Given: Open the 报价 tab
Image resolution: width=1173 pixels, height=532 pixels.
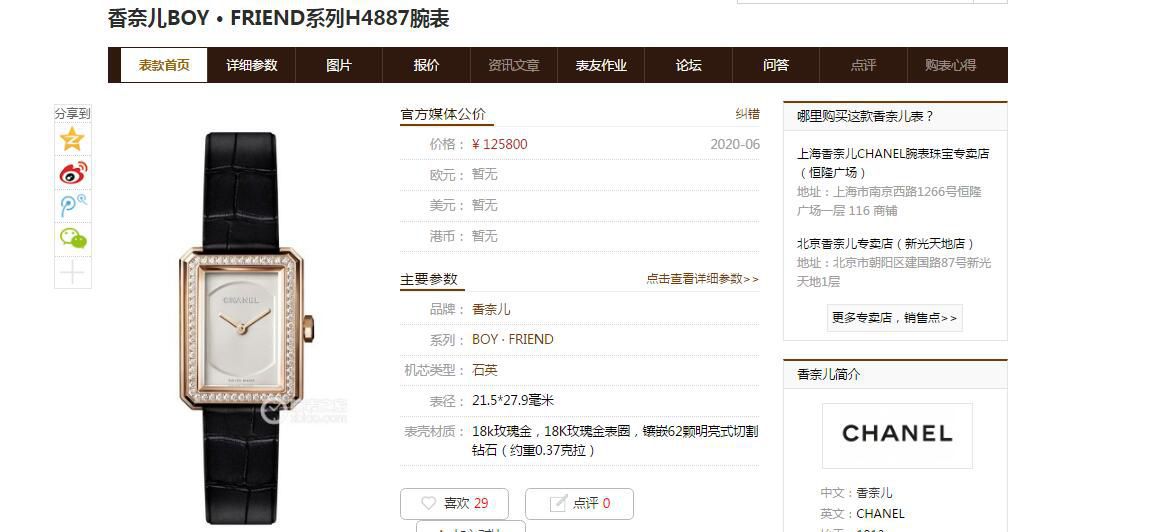Looking at the screenshot, I should [426, 65].
